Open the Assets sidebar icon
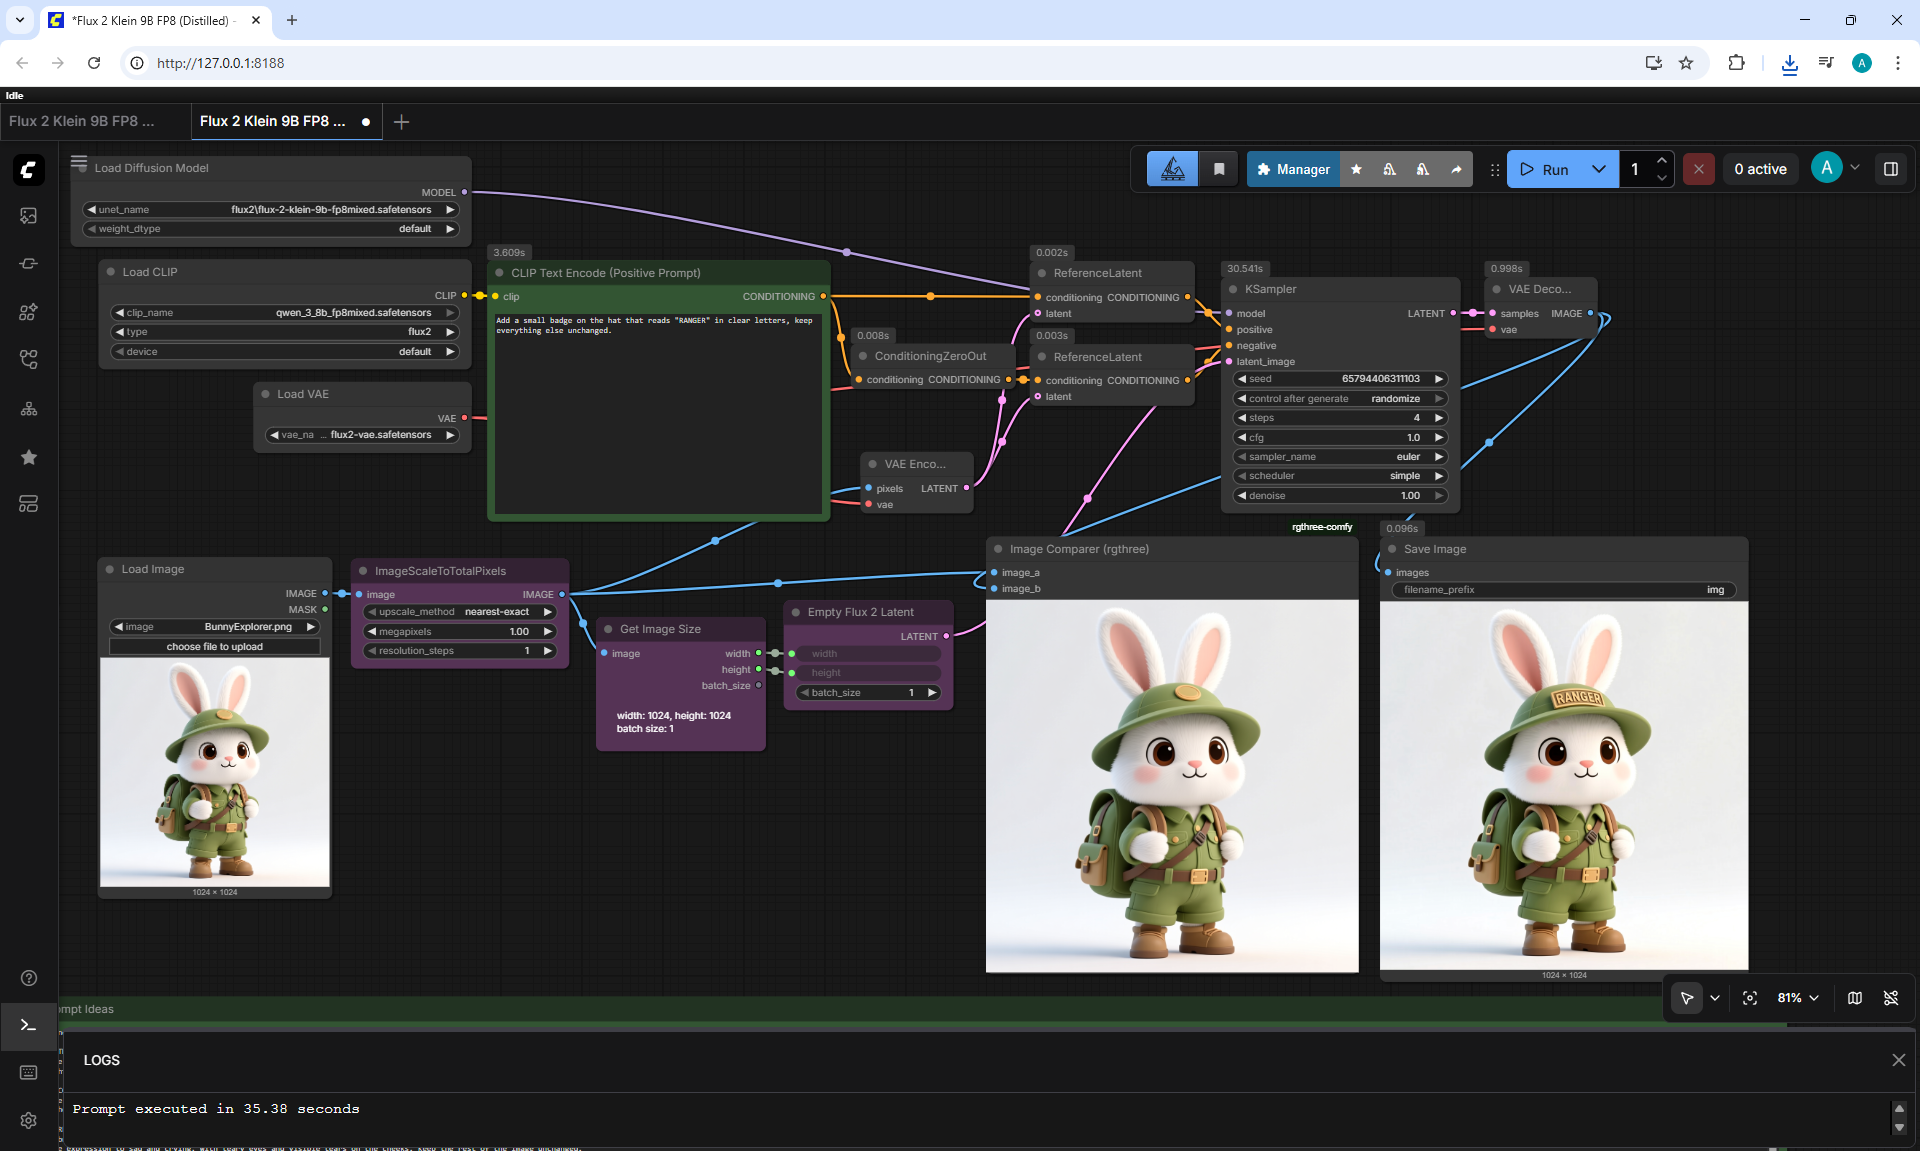Viewport: 1920px width, 1151px height. click(x=28, y=216)
